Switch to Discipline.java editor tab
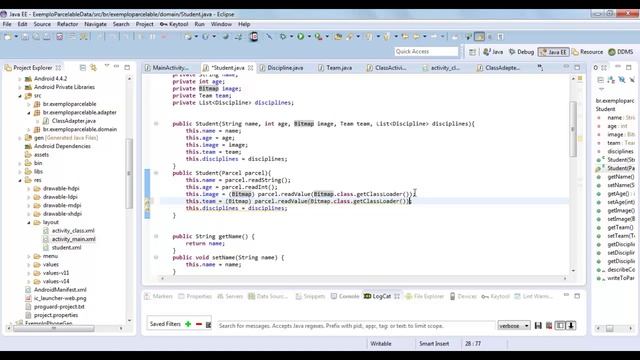The height and width of the screenshot is (360, 640). [x=282, y=68]
